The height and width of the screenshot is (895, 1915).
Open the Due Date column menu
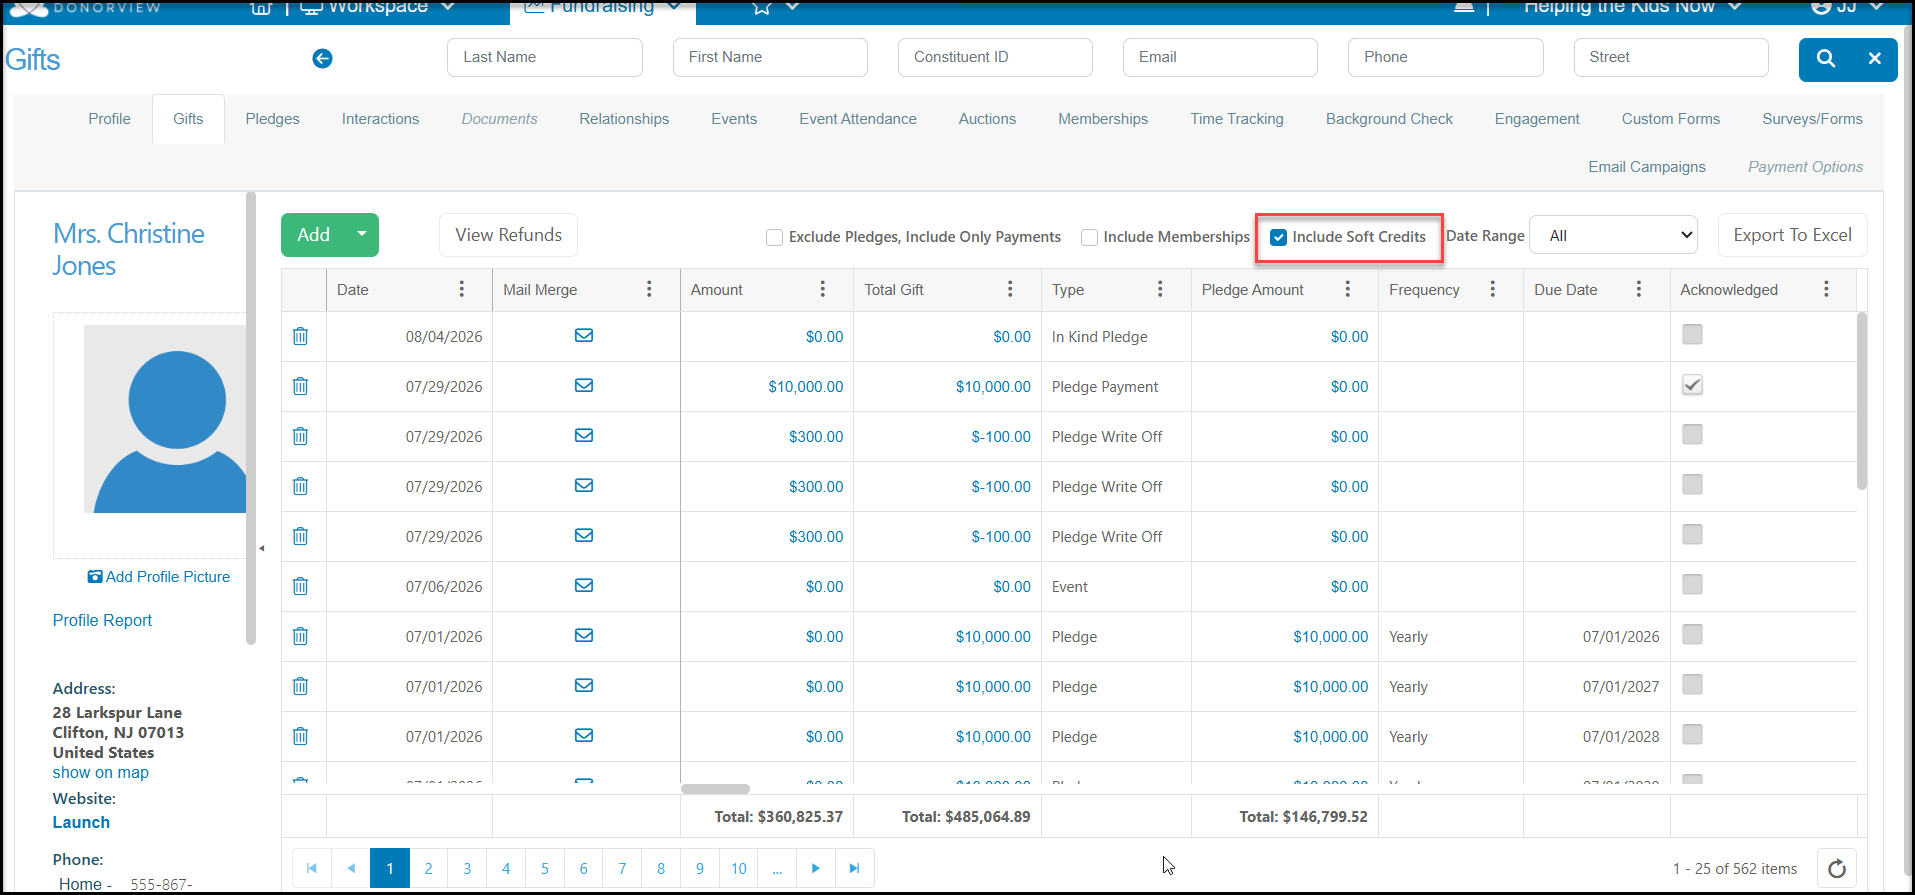click(x=1639, y=289)
